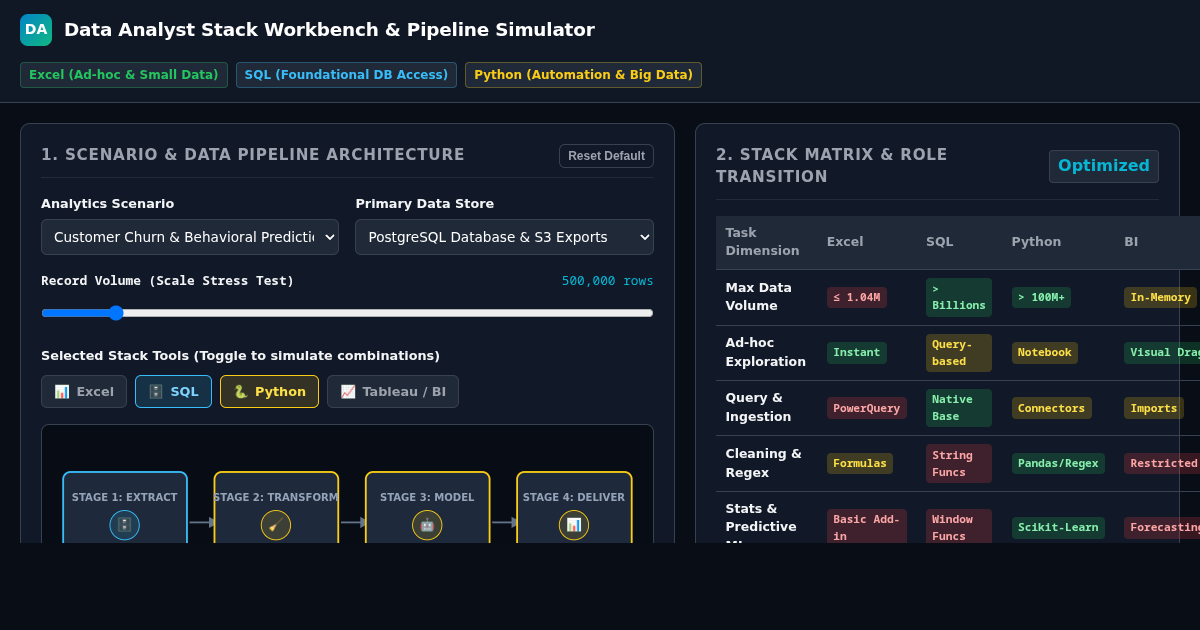1200x630 pixels.
Task: Toggle the Tableau / BI stack tool
Action: tap(393, 391)
